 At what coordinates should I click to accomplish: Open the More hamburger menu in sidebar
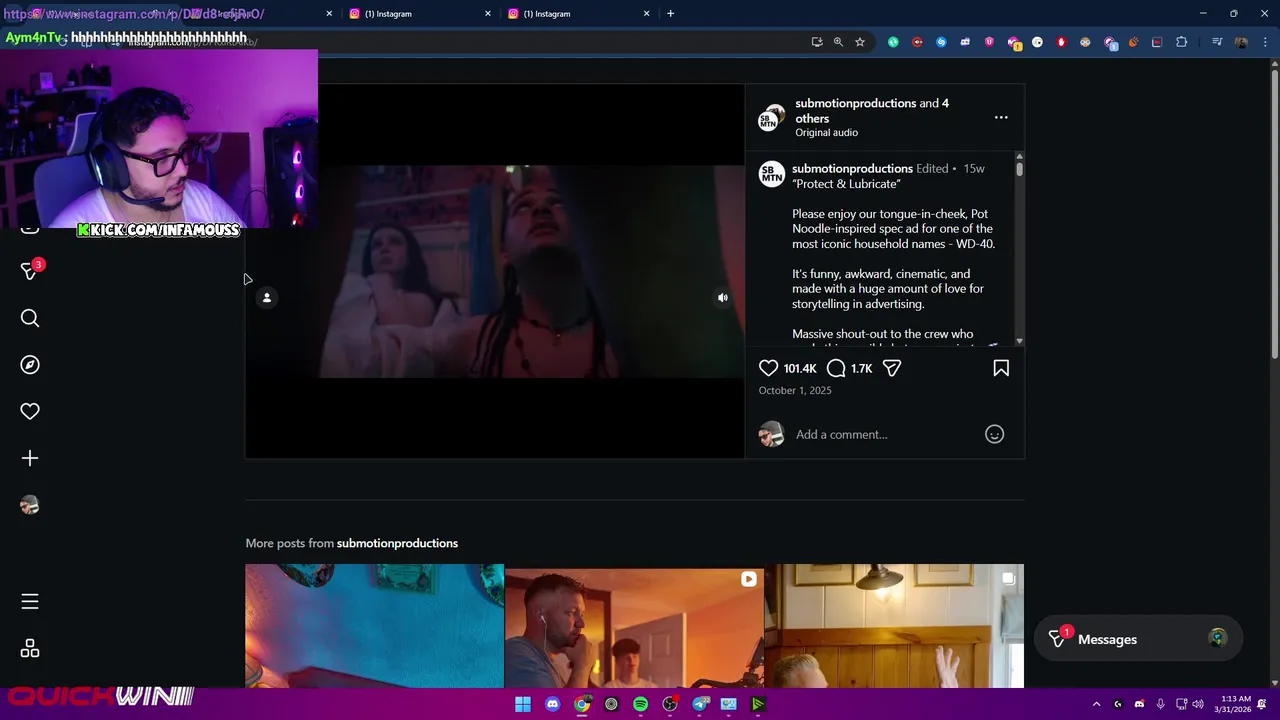[30, 601]
